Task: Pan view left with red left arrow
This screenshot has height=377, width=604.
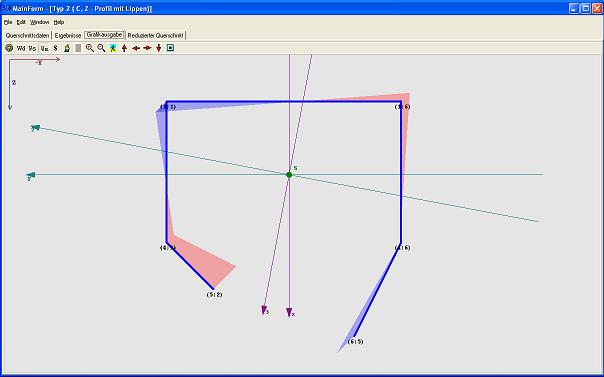Action: coord(136,48)
